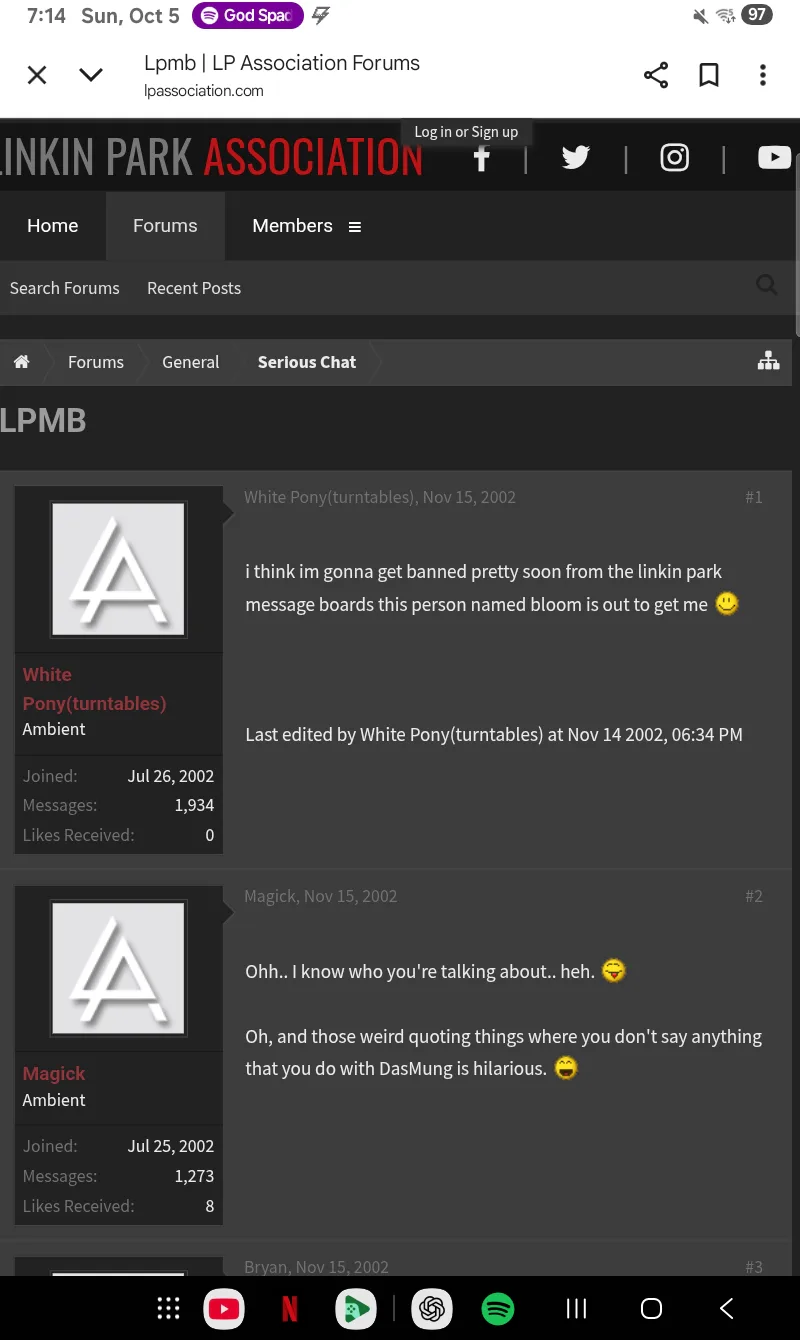Open the YouTube icon in header
The height and width of the screenshot is (1340, 800).
[x=774, y=158]
